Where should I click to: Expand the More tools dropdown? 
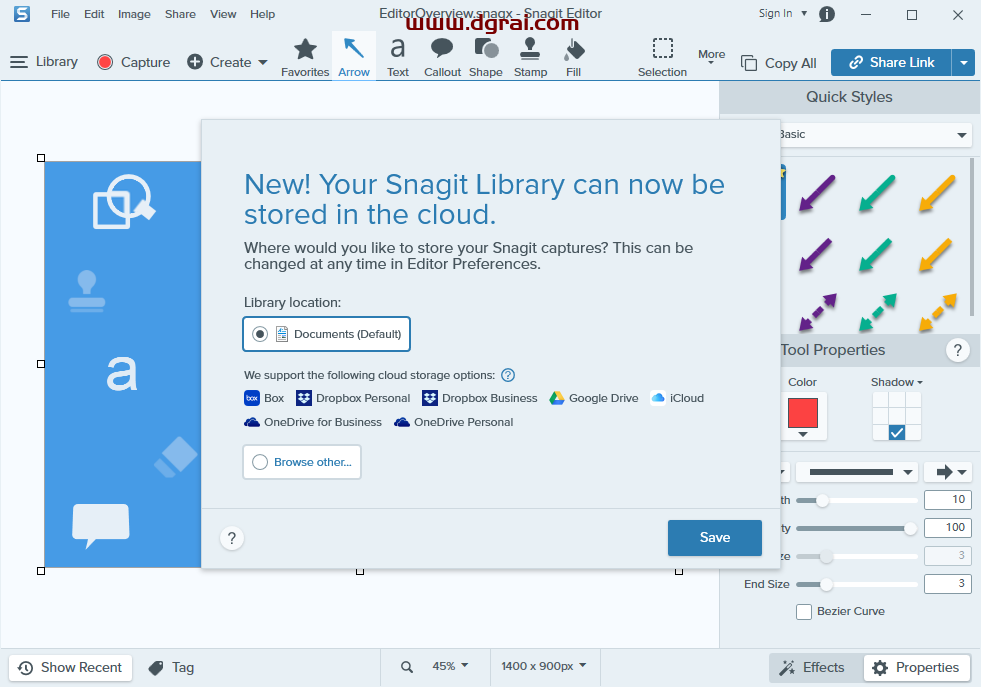(x=711, y=57)
